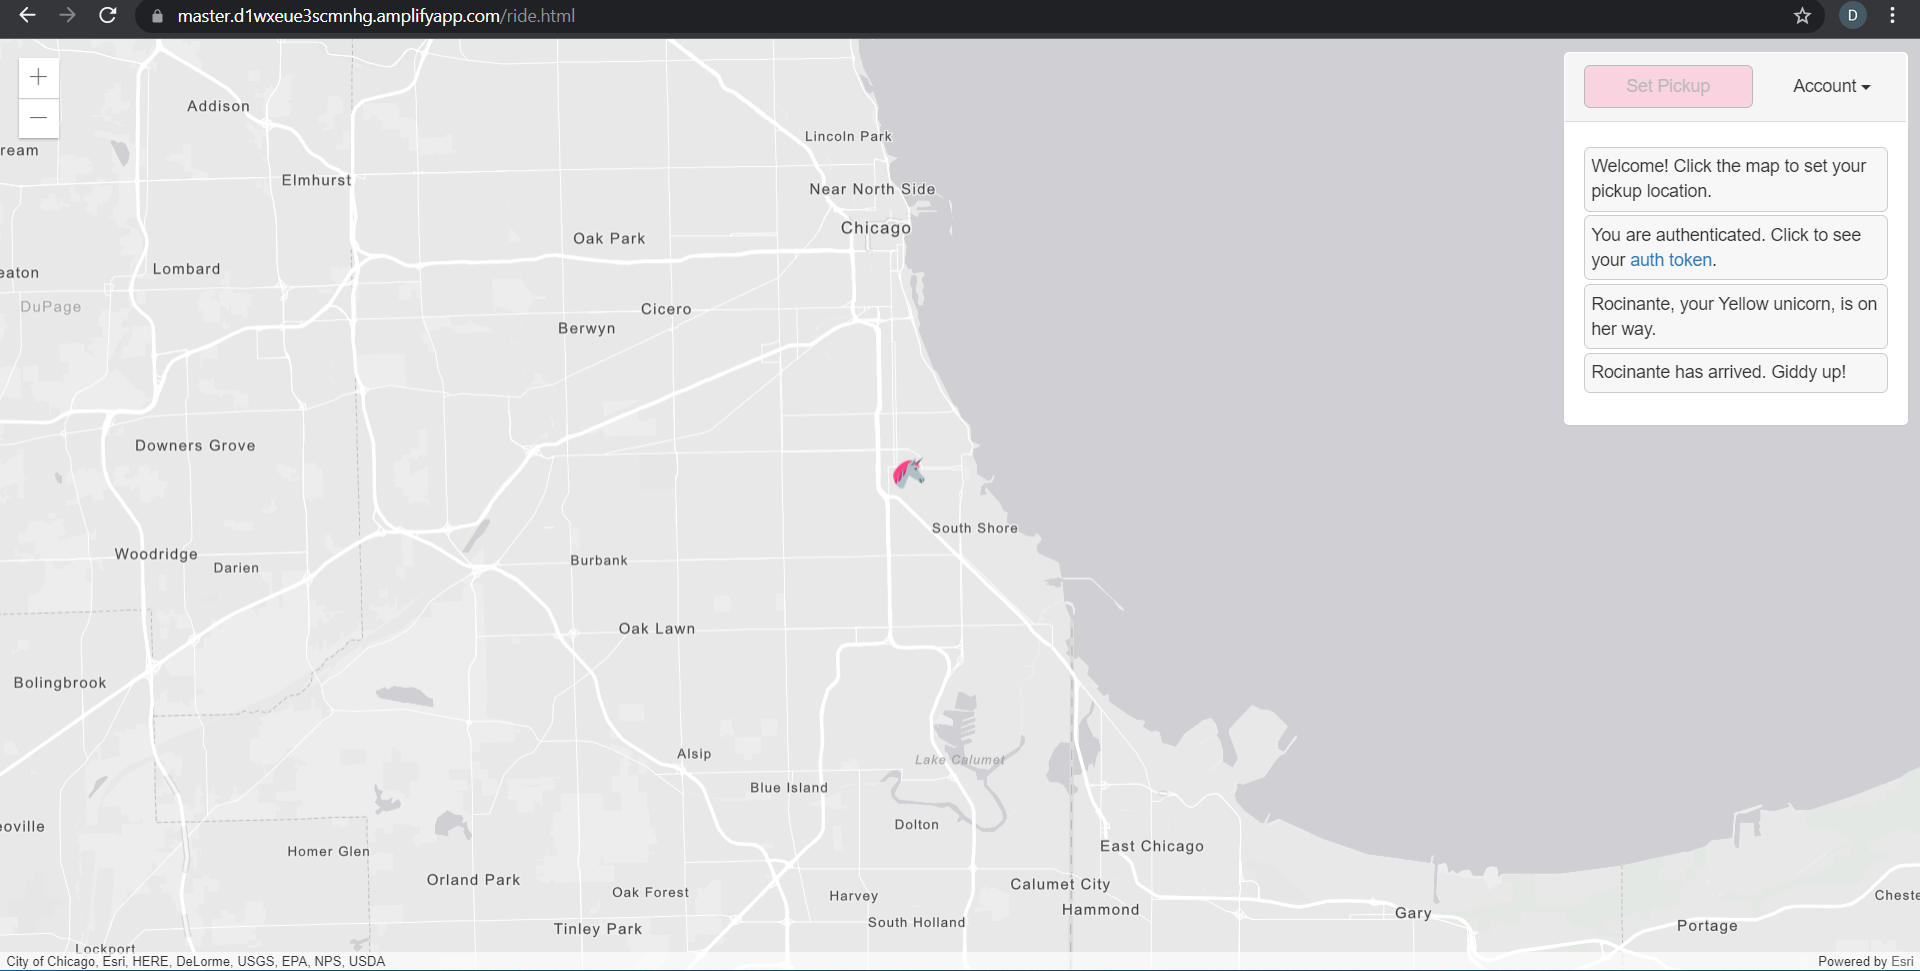Click the Elmhurst map label
Viewport: 1920px width, 971px height.
317,180
